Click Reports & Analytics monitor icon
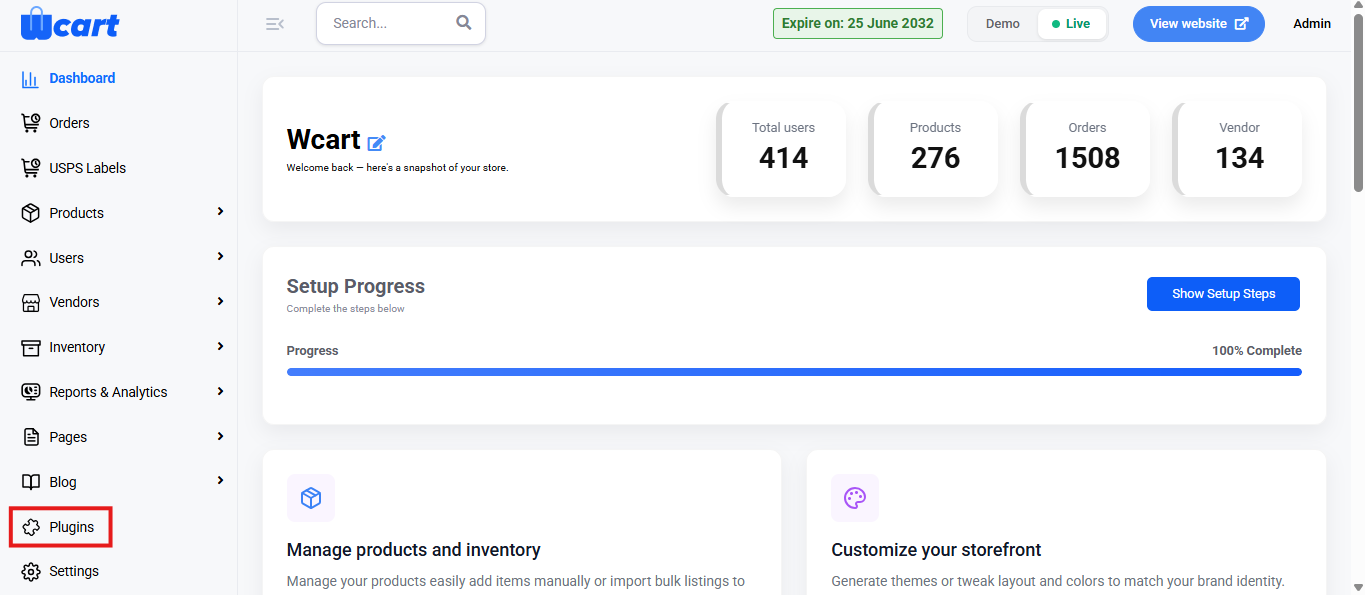Viewport: 1365px width, 595px height. click(x=31, y=392)
